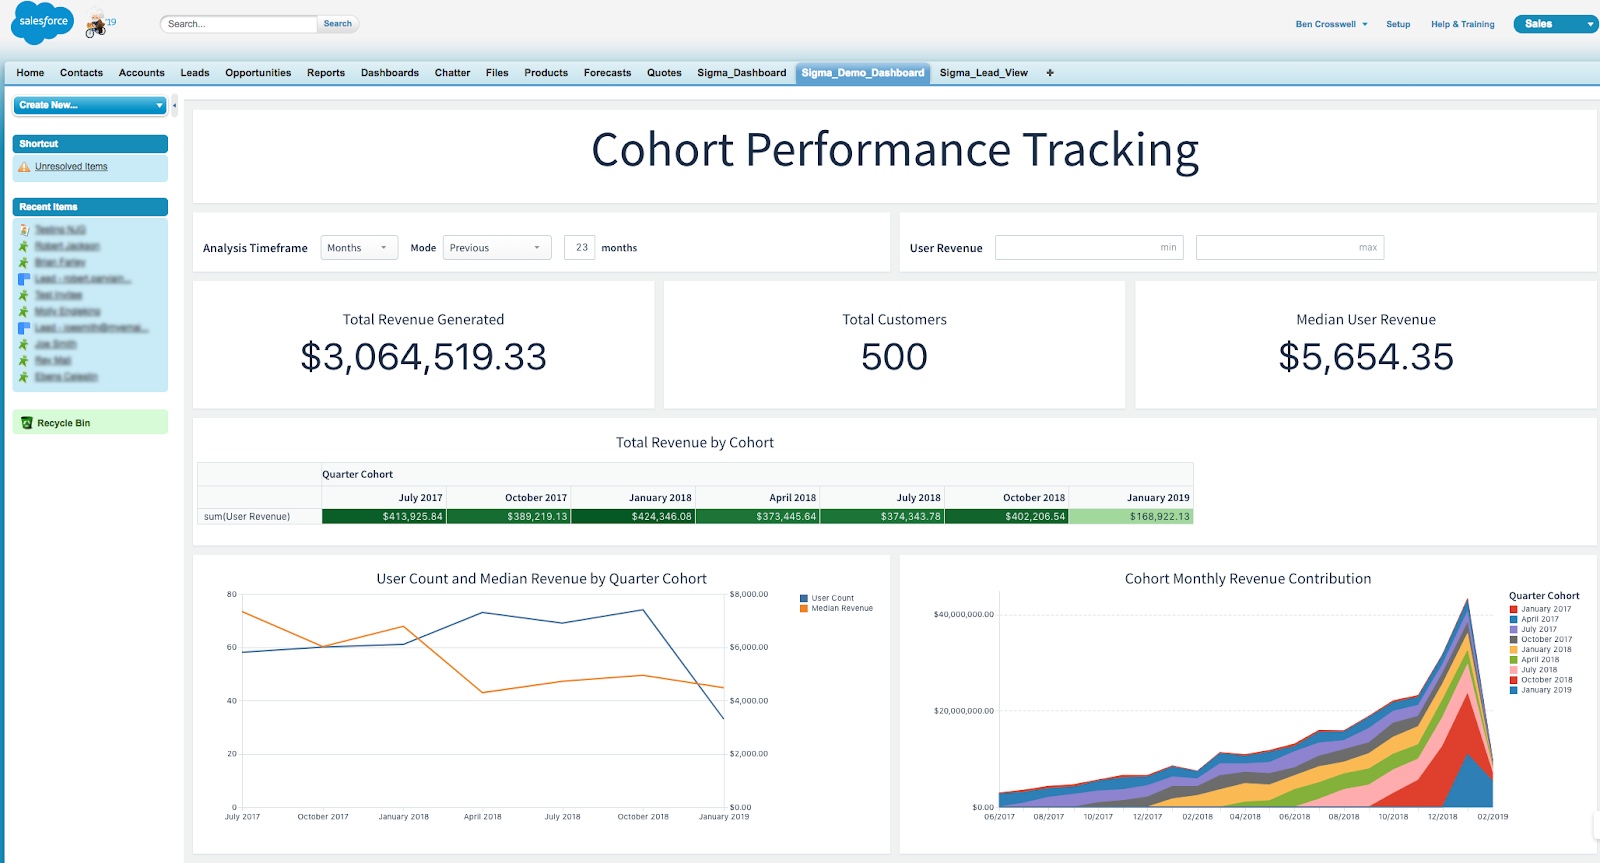The height and width of the screenshot is (863, 1600).
Task: Add a new tab with the plus icon
Action: tap(1050, 73)
